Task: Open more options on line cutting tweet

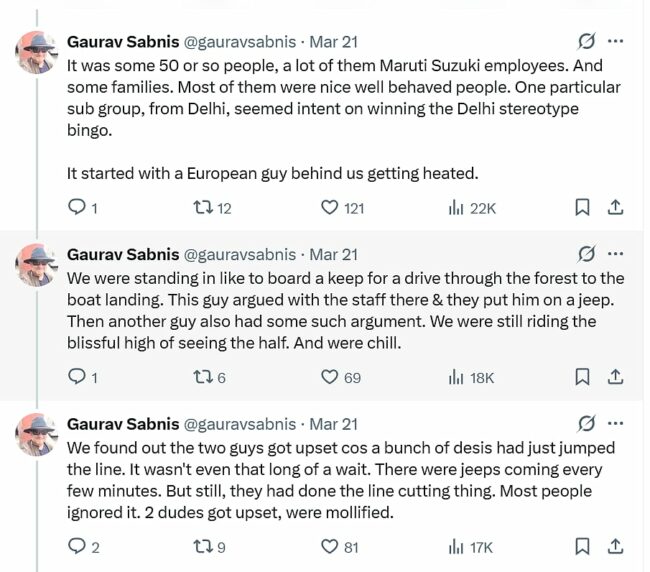Action: (x=616, y=424)
